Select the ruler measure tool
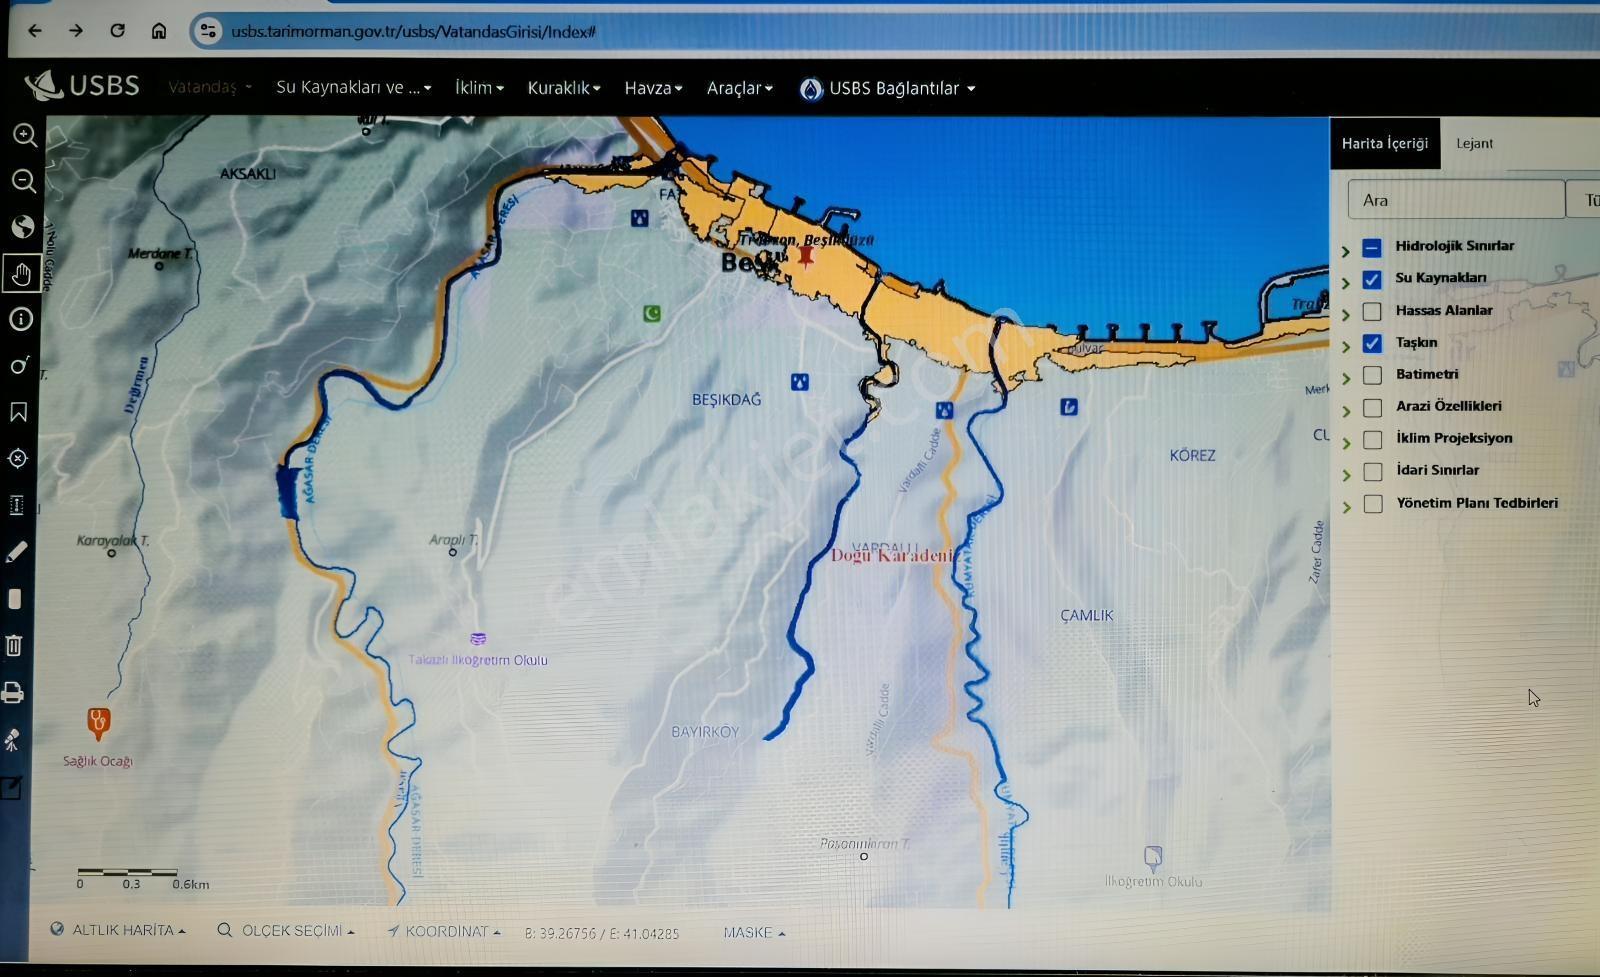The image size is (1600, 977). point(16,505)
